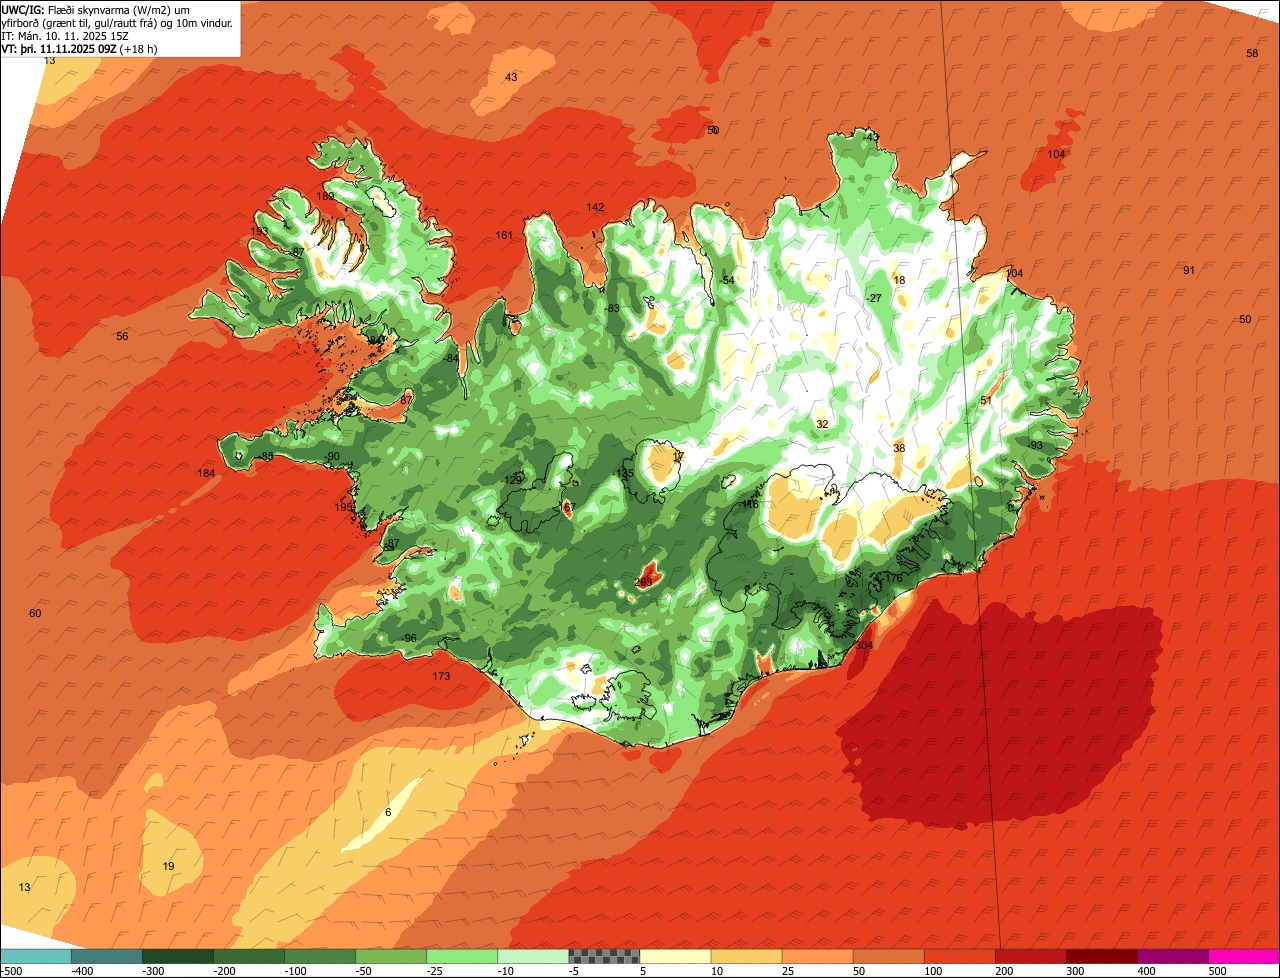
Task: Click the '-90' value on the peninsula
Action: coord(332,456)
